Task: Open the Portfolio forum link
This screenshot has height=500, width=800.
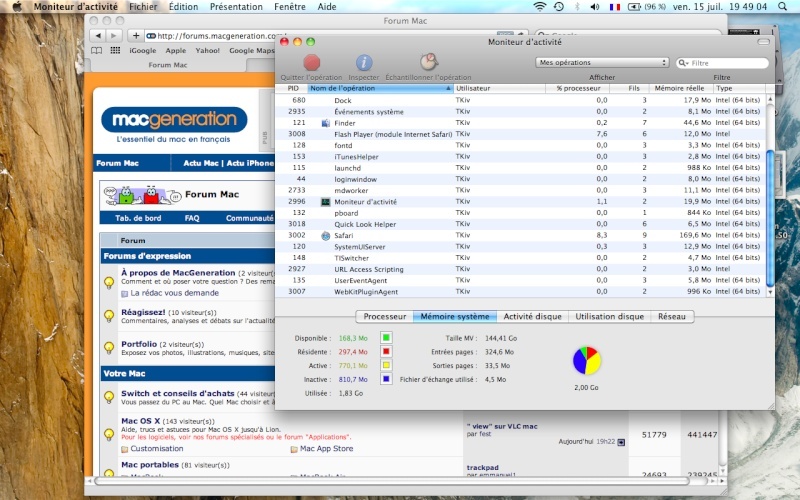Action: (139, 344)
